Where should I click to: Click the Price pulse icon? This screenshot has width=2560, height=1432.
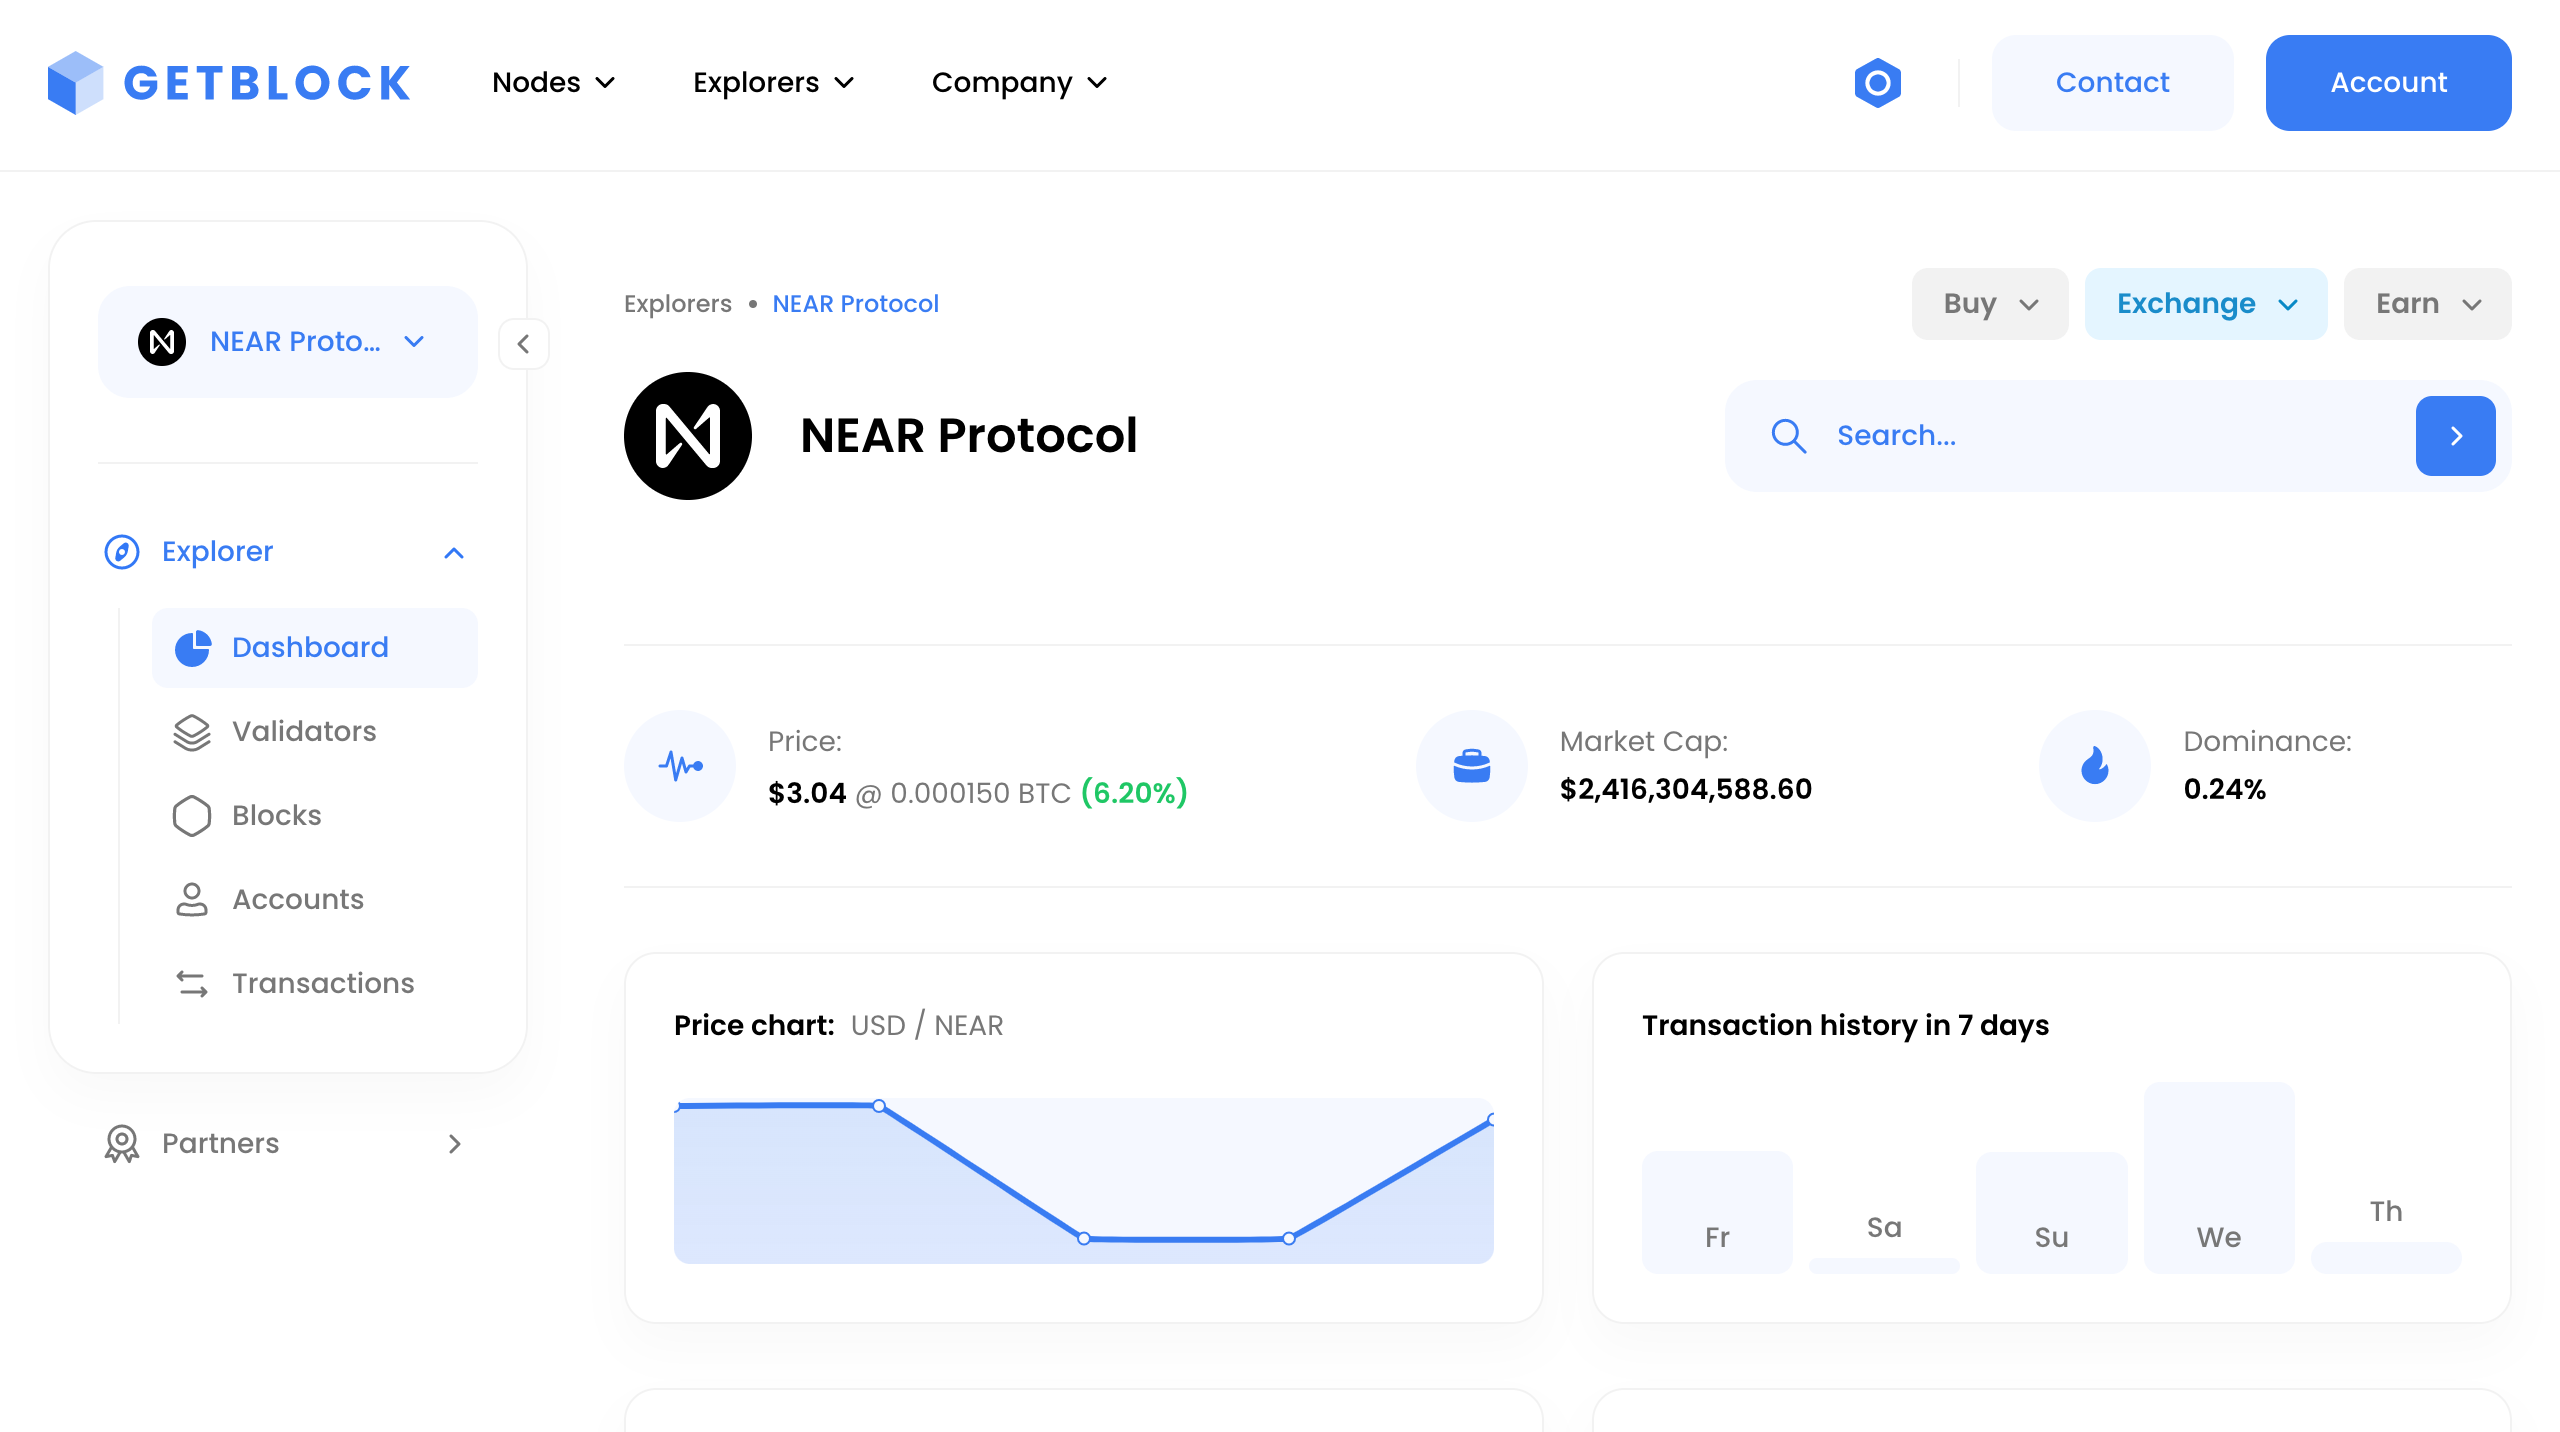click(680, 766)
